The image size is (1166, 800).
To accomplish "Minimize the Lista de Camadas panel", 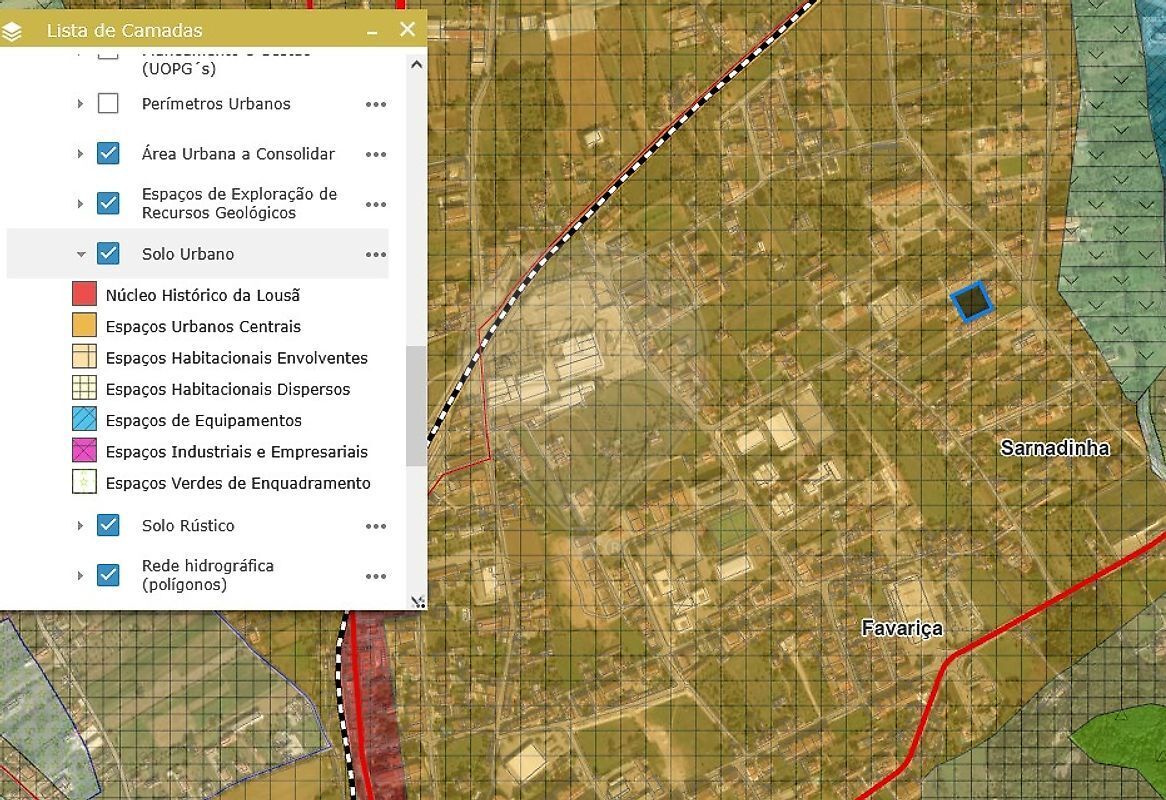I will click(372, 31).
